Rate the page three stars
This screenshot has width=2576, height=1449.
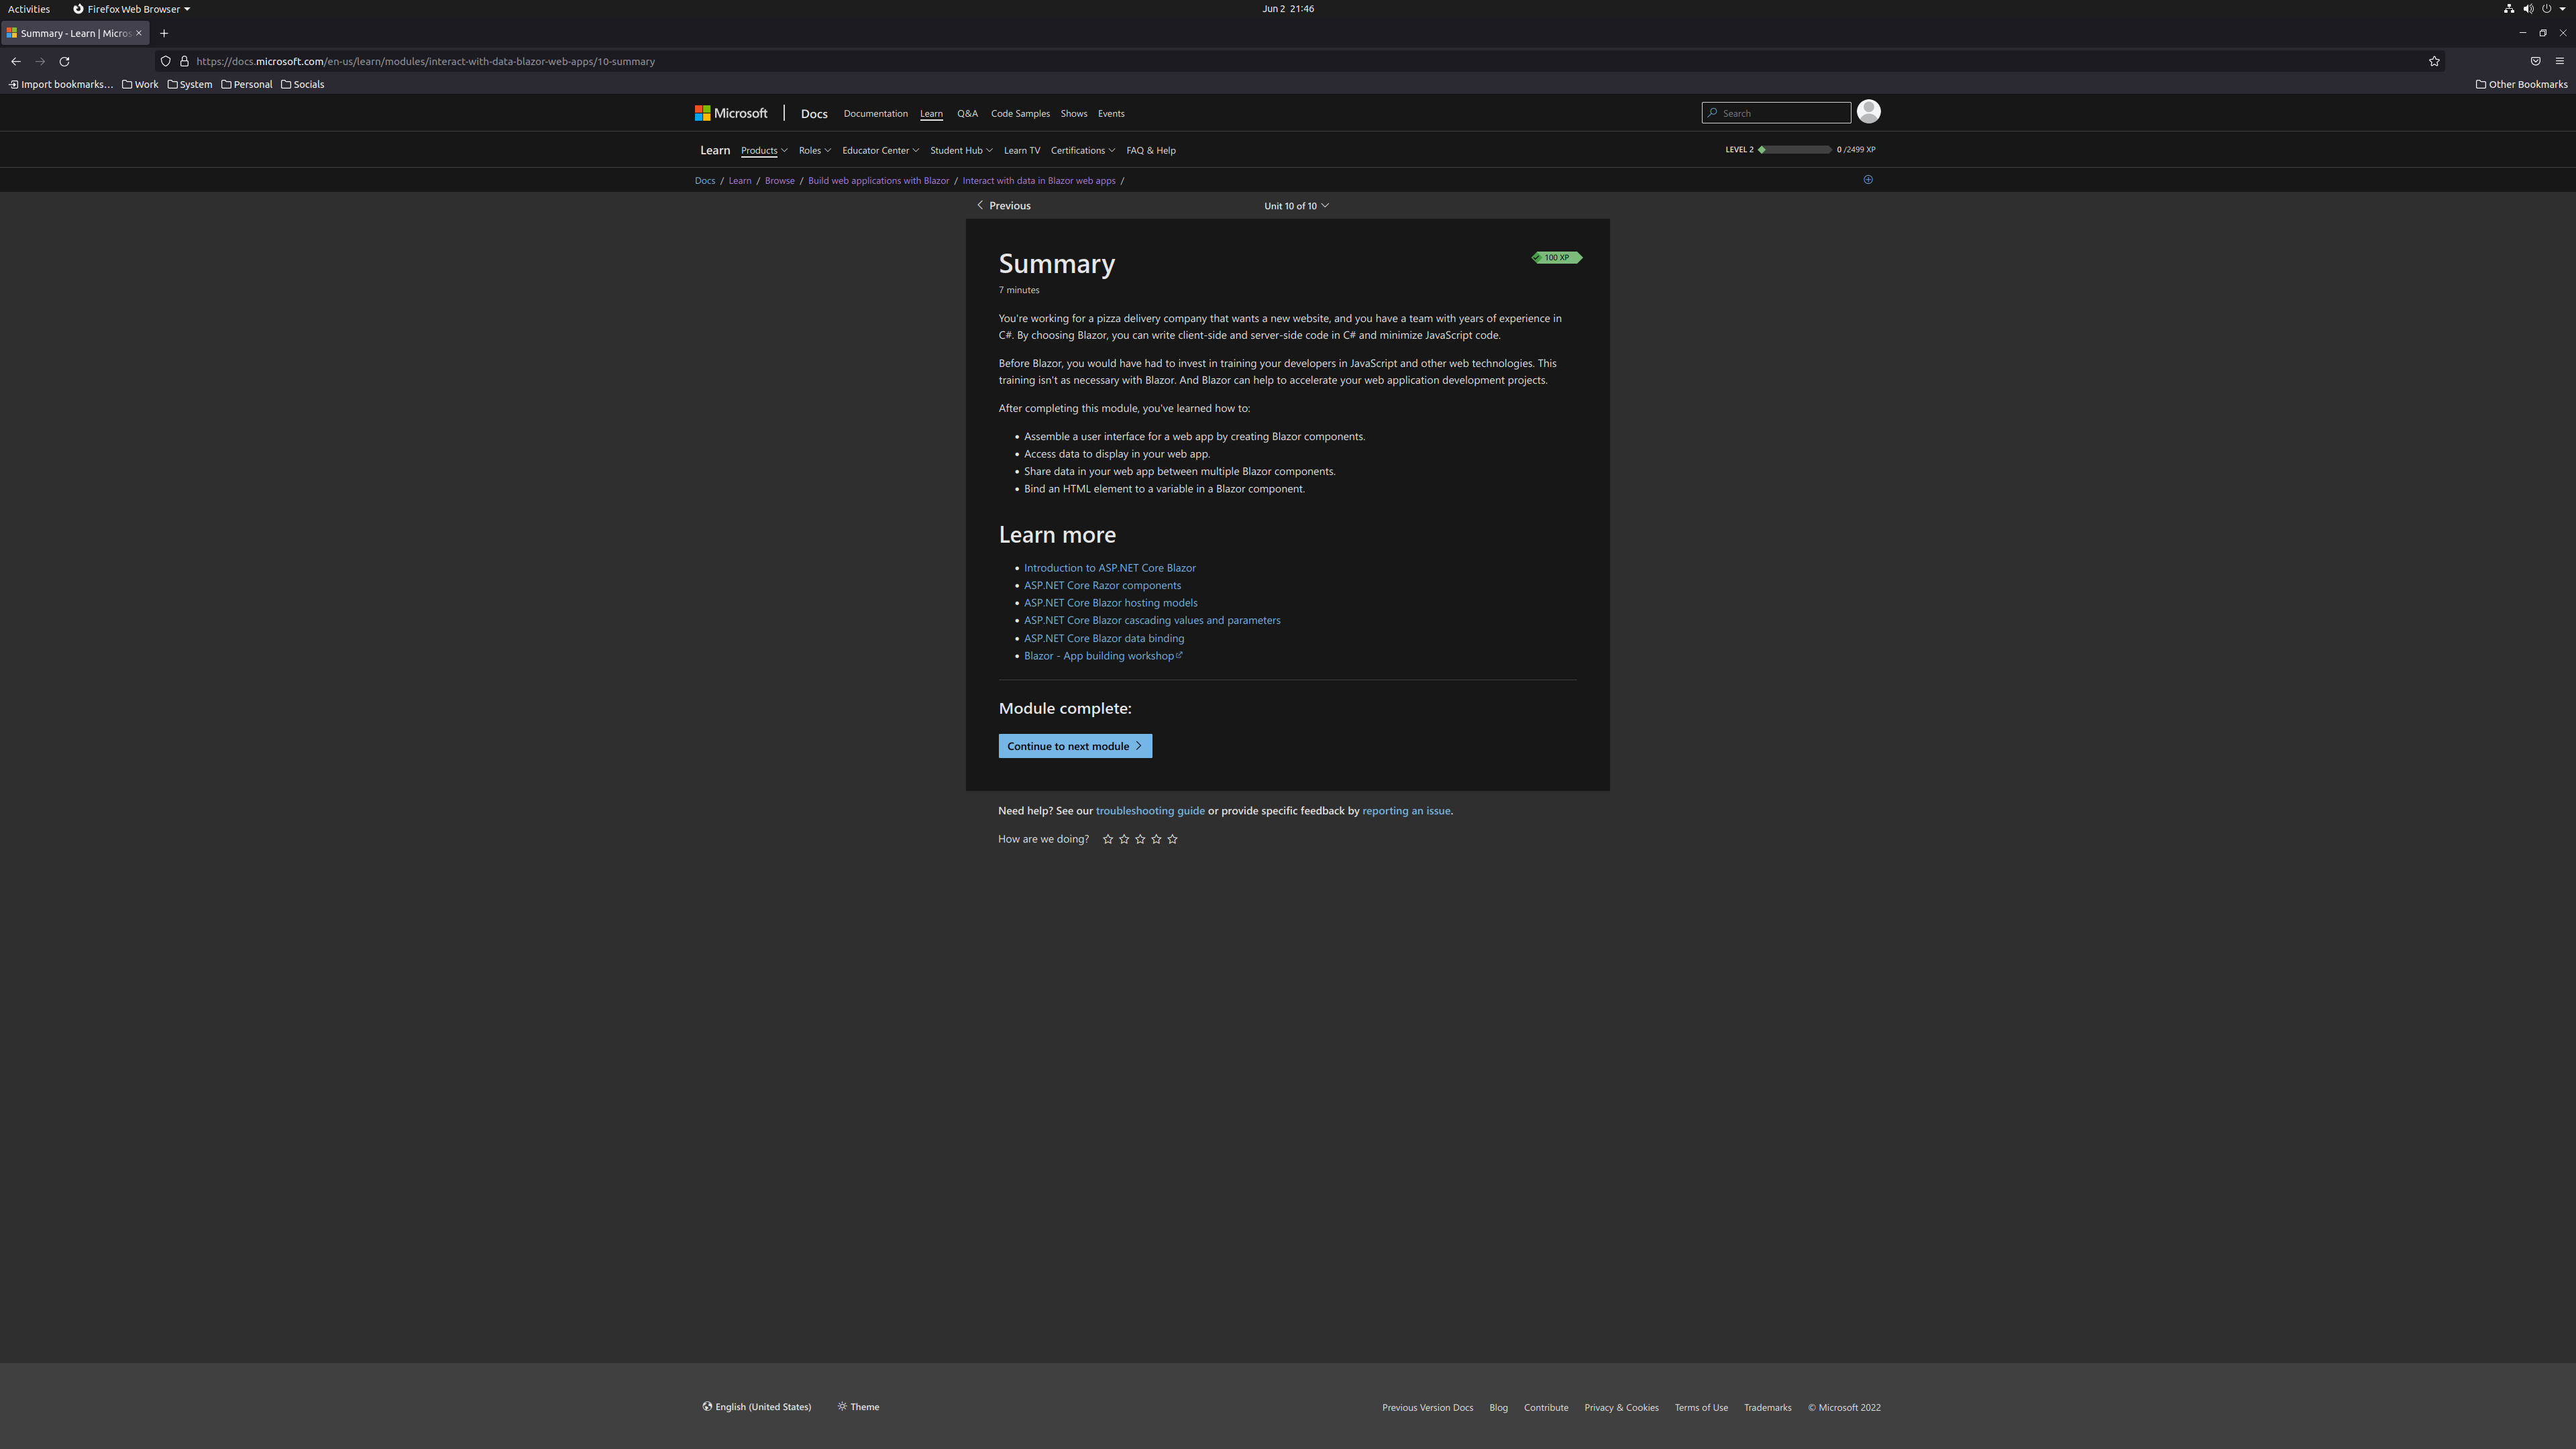1140,839
